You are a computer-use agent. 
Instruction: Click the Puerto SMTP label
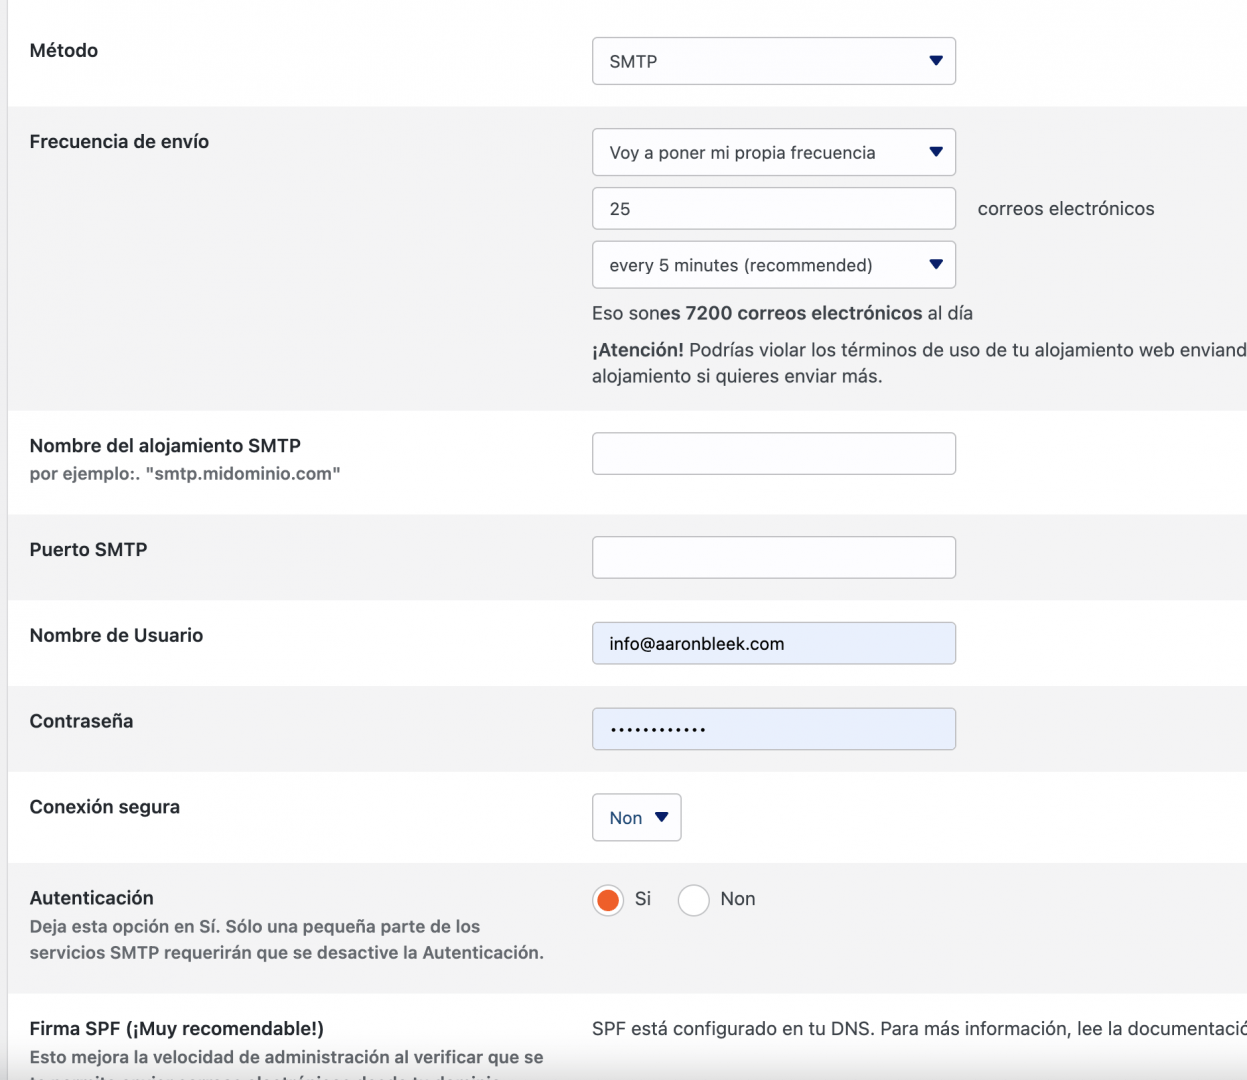(x=88, y=550)
